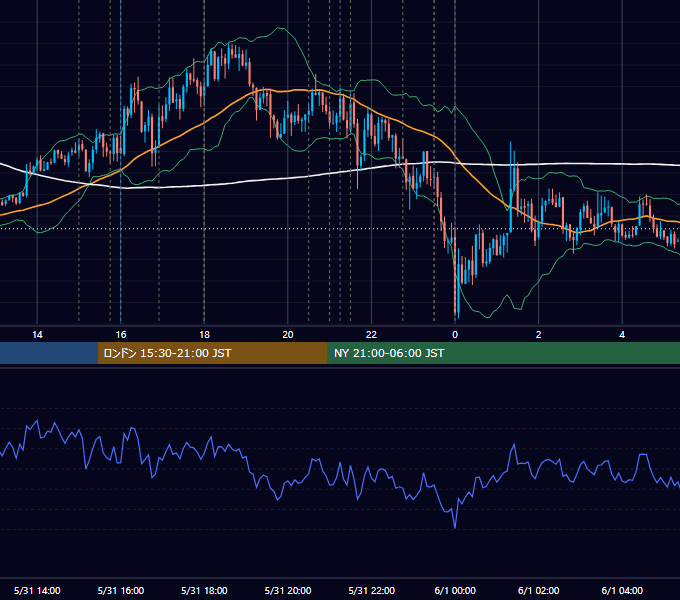Click the 16 hour label on the price chart axis
Viewport: 680px width, 600px height.
pyautogui.click(x=121, y=335)
